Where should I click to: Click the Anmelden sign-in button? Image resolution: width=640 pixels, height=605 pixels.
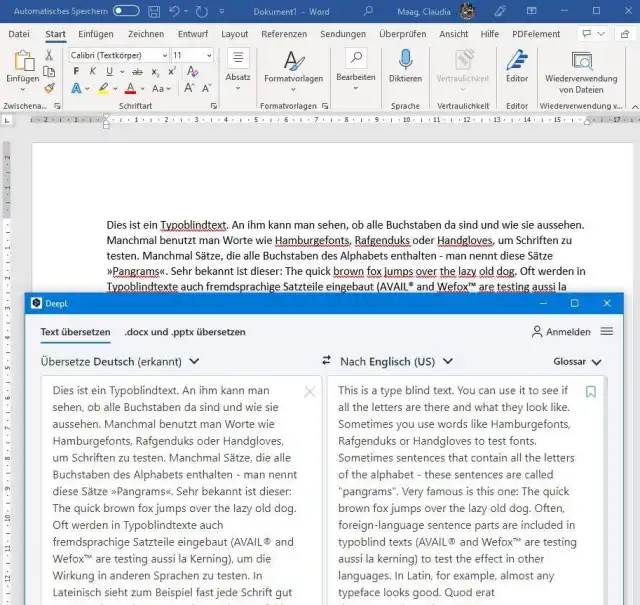pyautogui.click(x=561, y=332)
